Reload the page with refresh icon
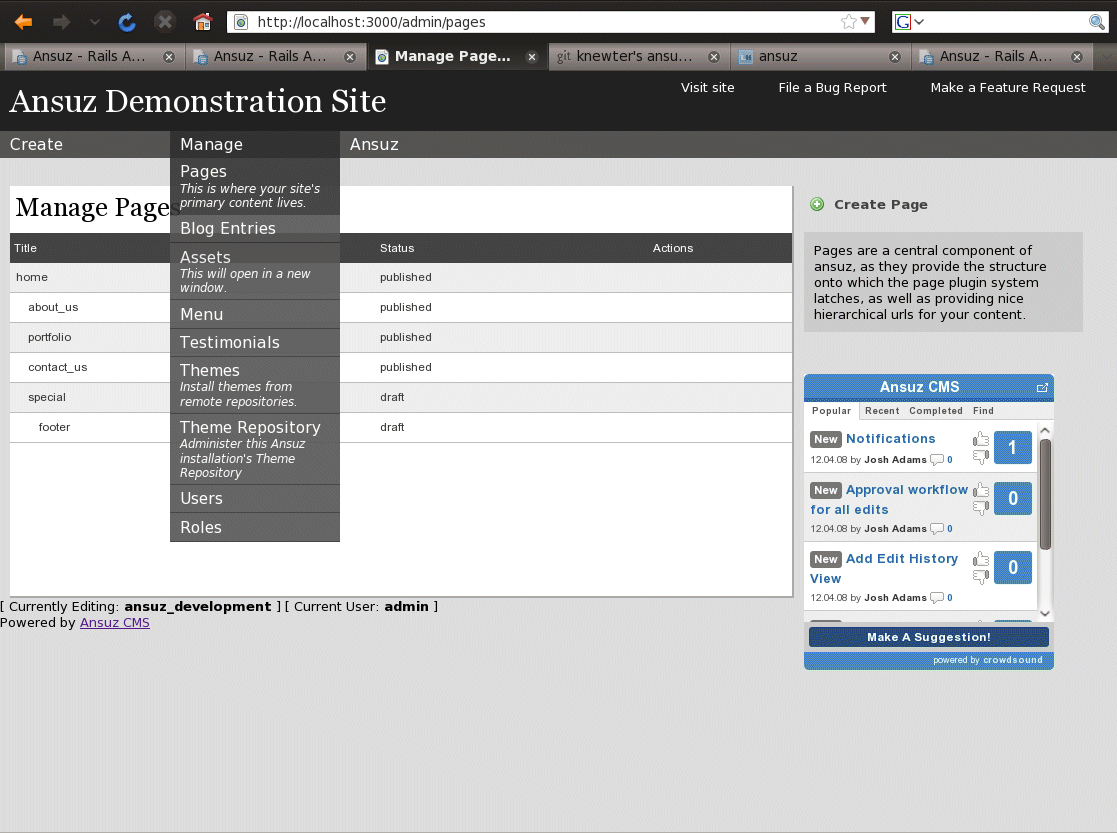 (127, 22)
